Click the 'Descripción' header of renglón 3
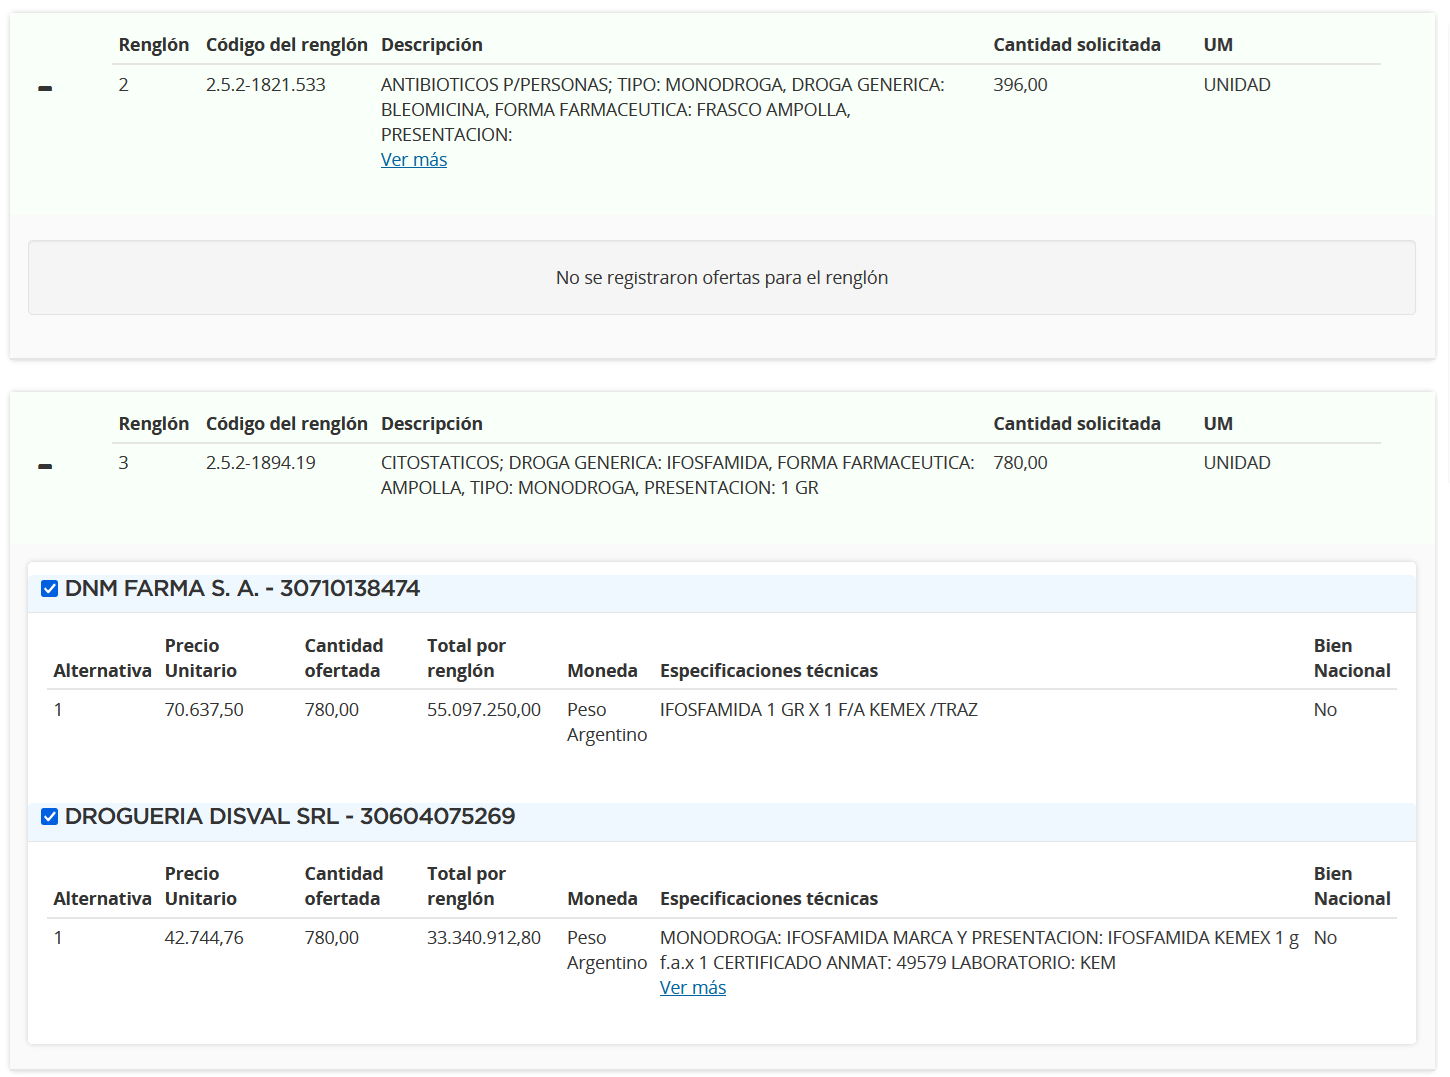 [x=432, y=424]
